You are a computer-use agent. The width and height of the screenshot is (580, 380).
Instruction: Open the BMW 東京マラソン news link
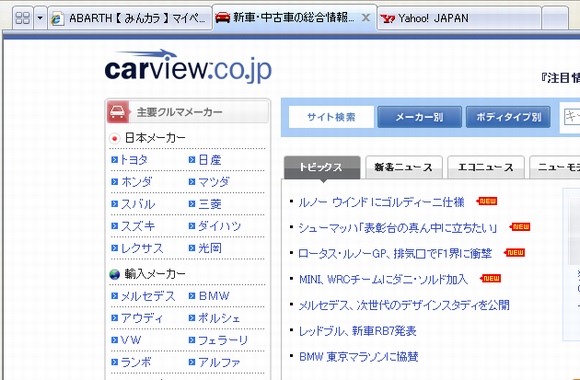pos(358,356)
